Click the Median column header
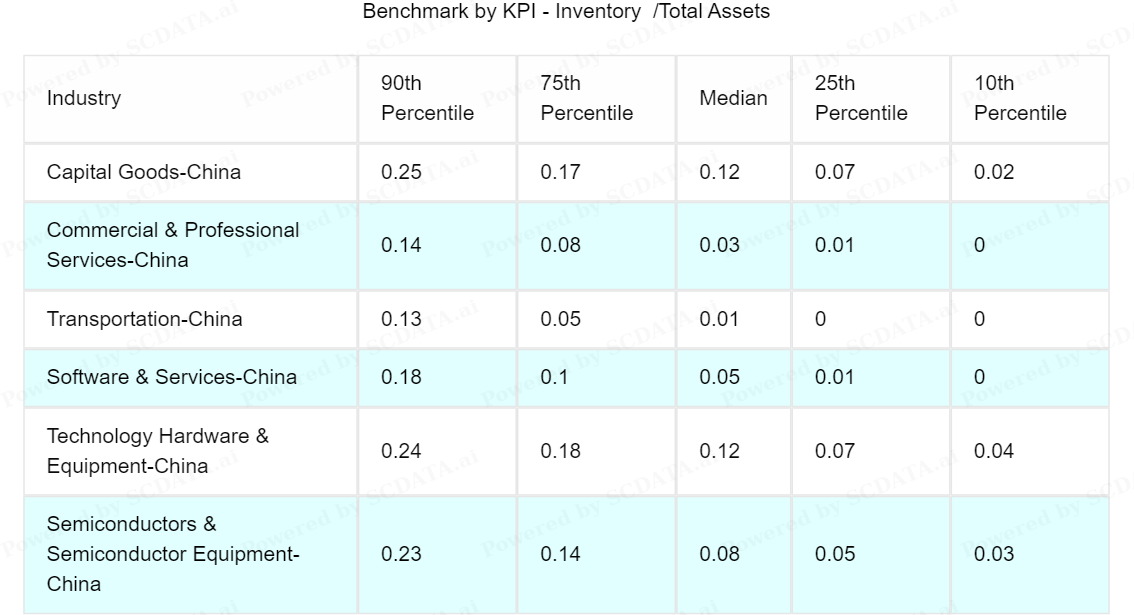Image resolution: width=1134 pixels, height=615 pixels. tap(733, 99)
